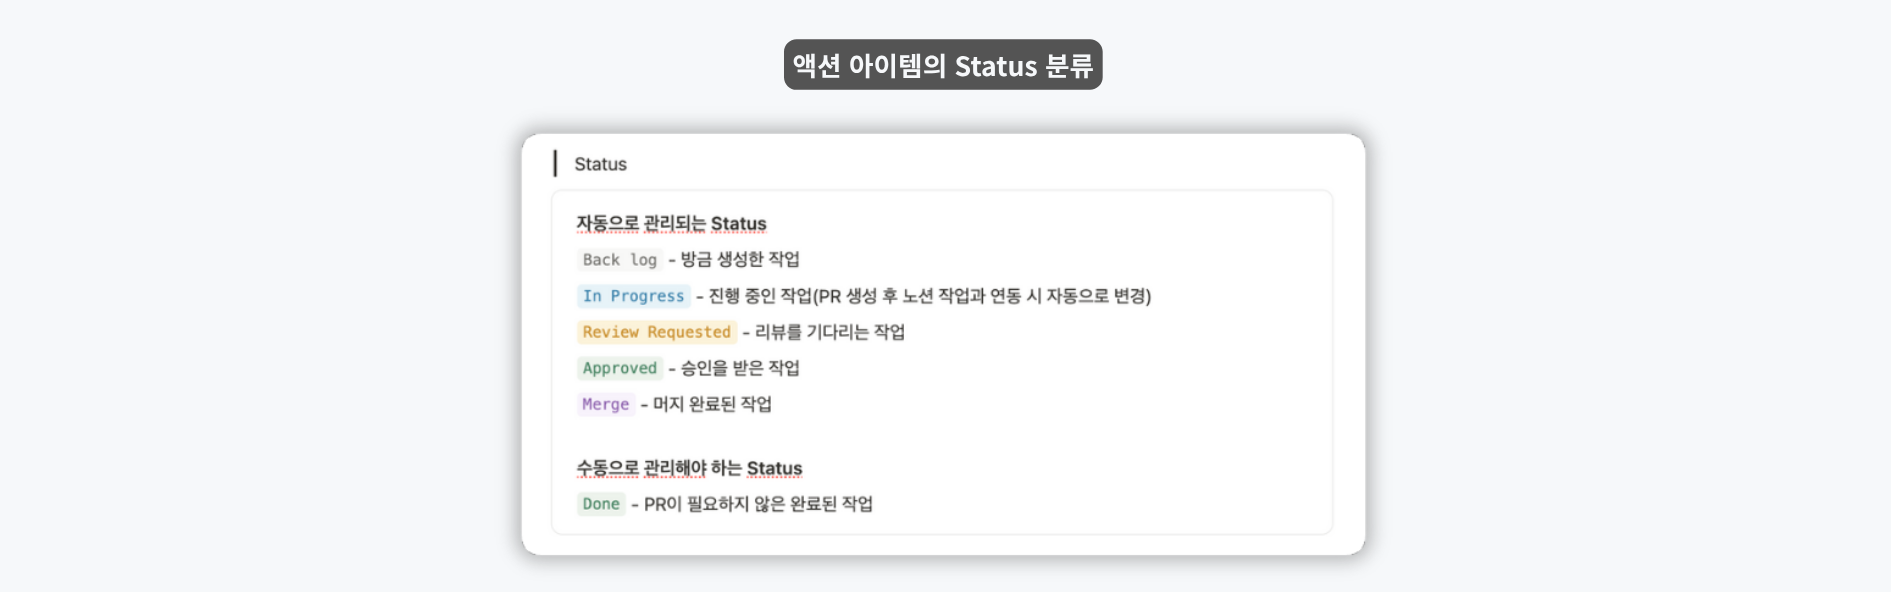The image size is (1891, 592).
Task: Select the blue In Progress status tag
Action: [x=633, y=296]
